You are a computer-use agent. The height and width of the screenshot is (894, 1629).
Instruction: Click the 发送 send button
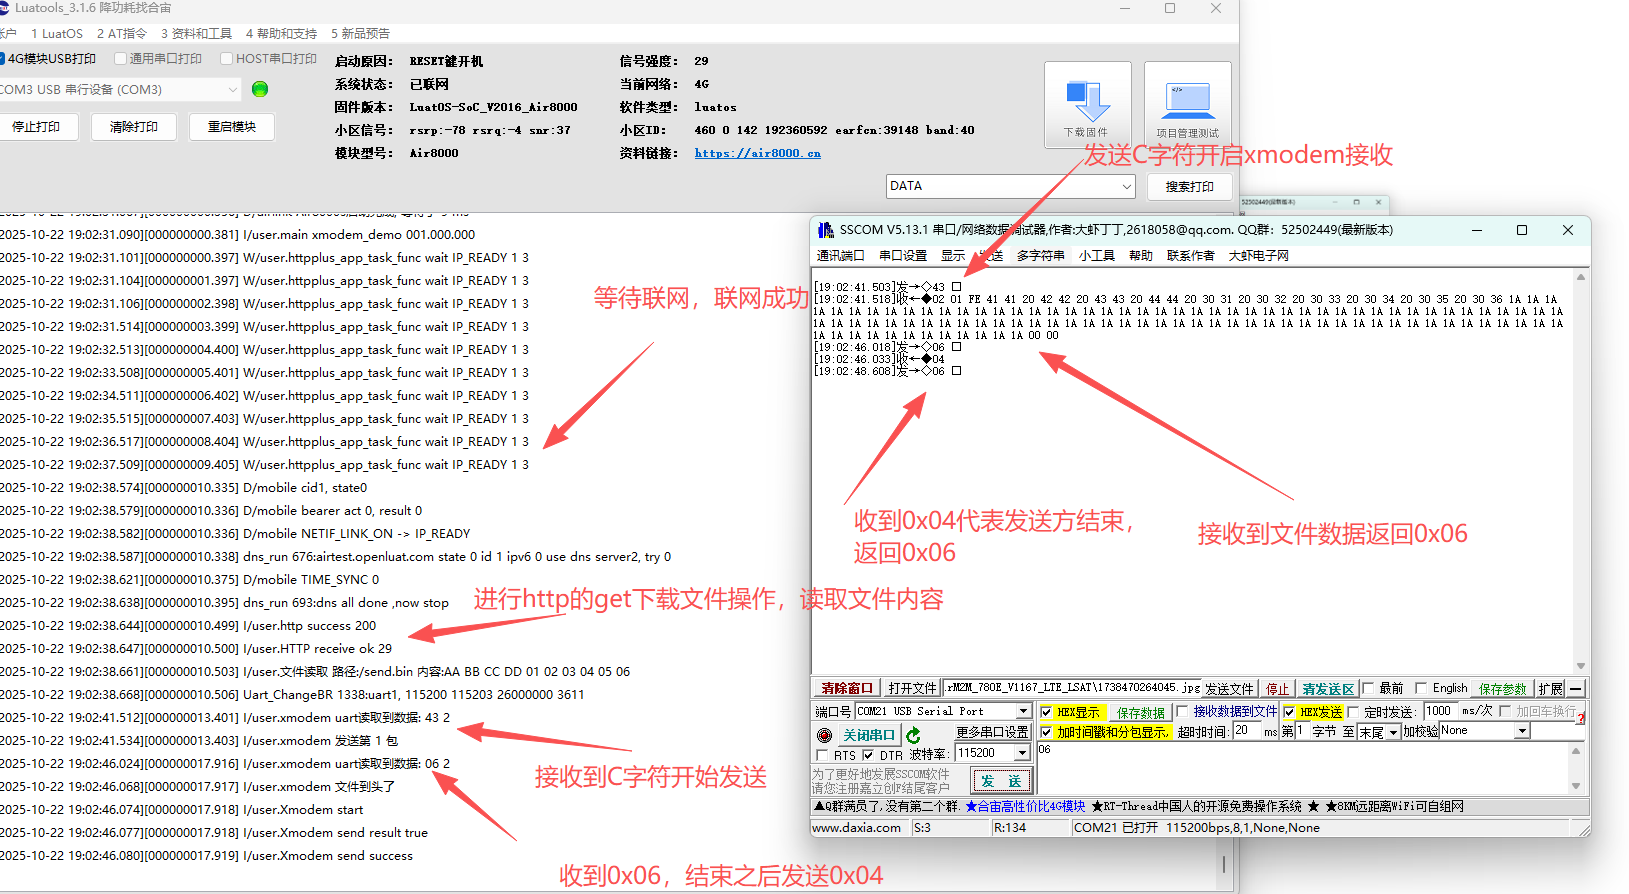1001,781
